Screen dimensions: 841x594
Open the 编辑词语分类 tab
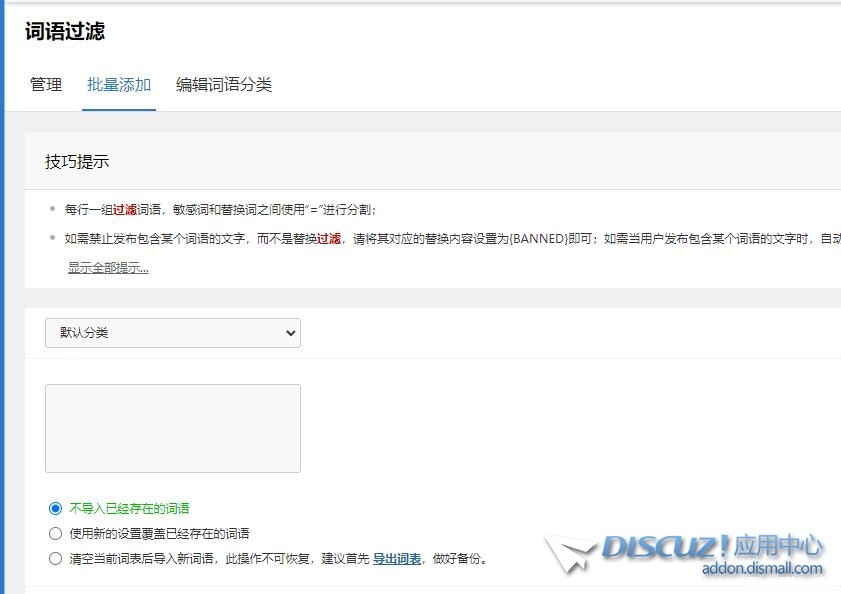coord(224,85)
